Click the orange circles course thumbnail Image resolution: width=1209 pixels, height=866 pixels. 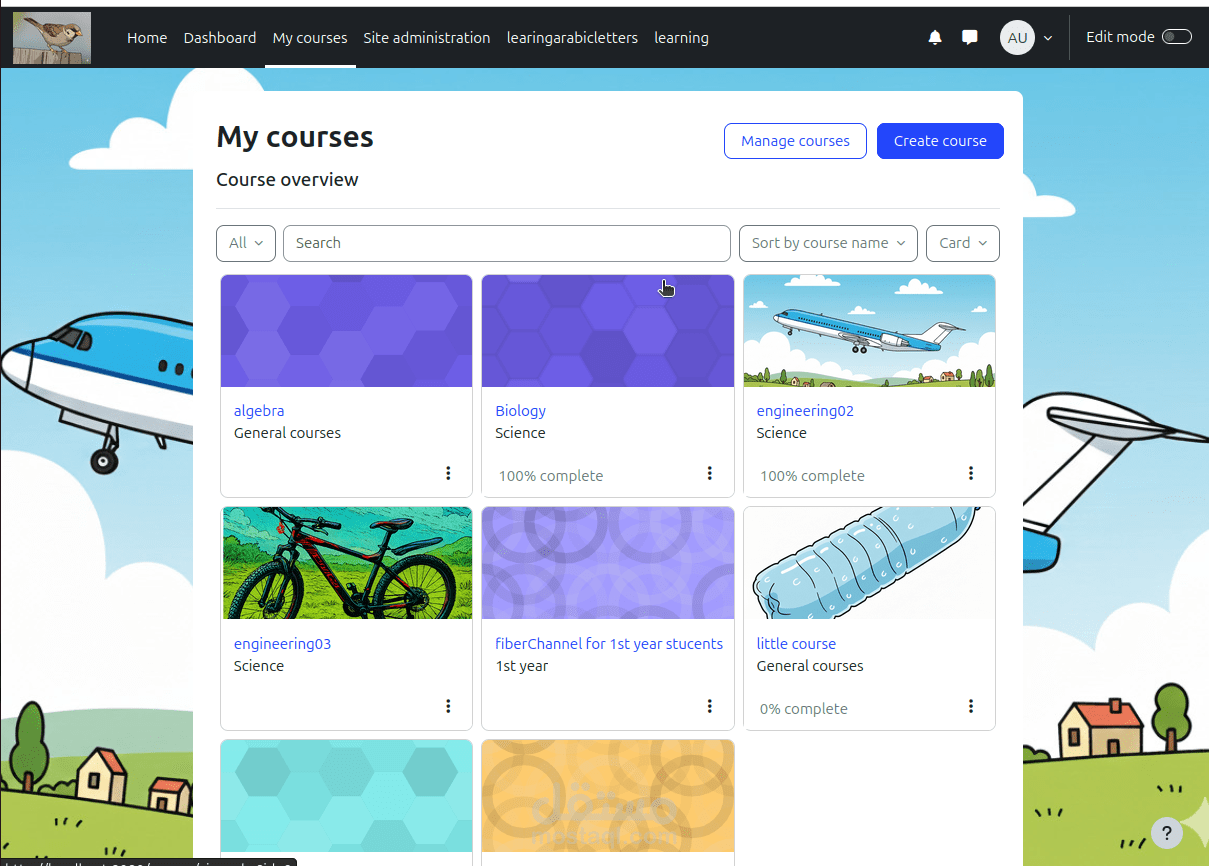tap(608, 796)
